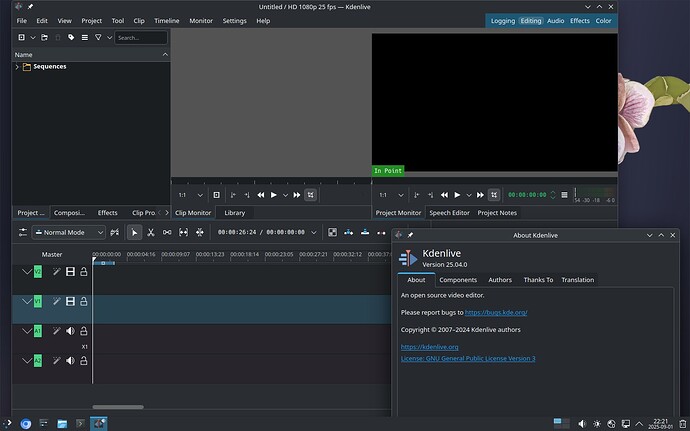Click rewind in the Clip Monitor
Viewport: 690px width, 431px height.
coord(261,195)
